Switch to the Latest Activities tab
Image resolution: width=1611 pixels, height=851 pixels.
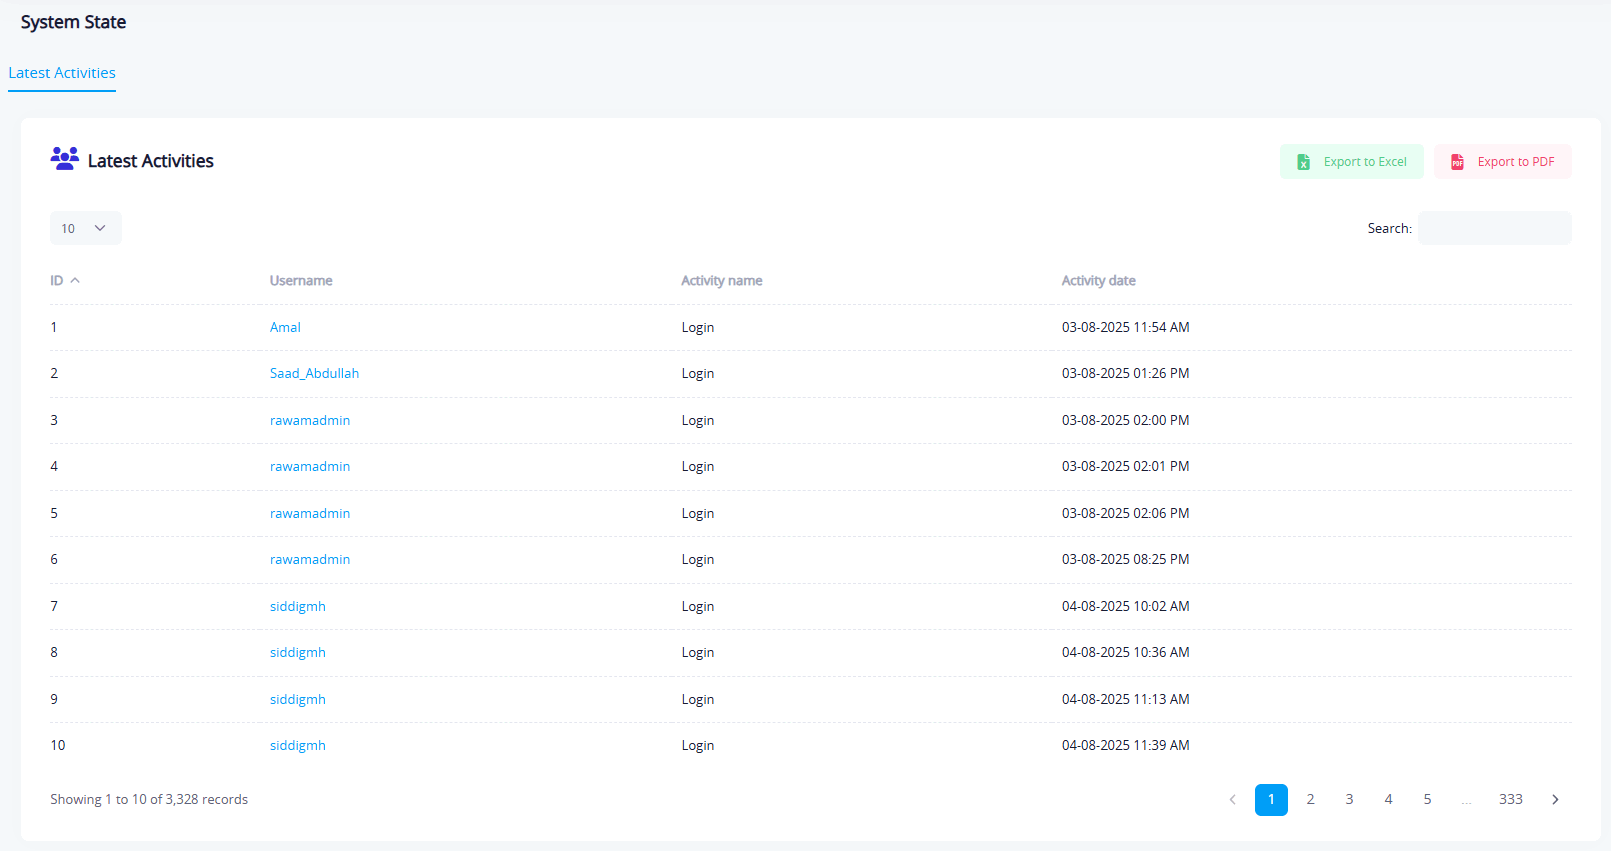coord(62,73)
